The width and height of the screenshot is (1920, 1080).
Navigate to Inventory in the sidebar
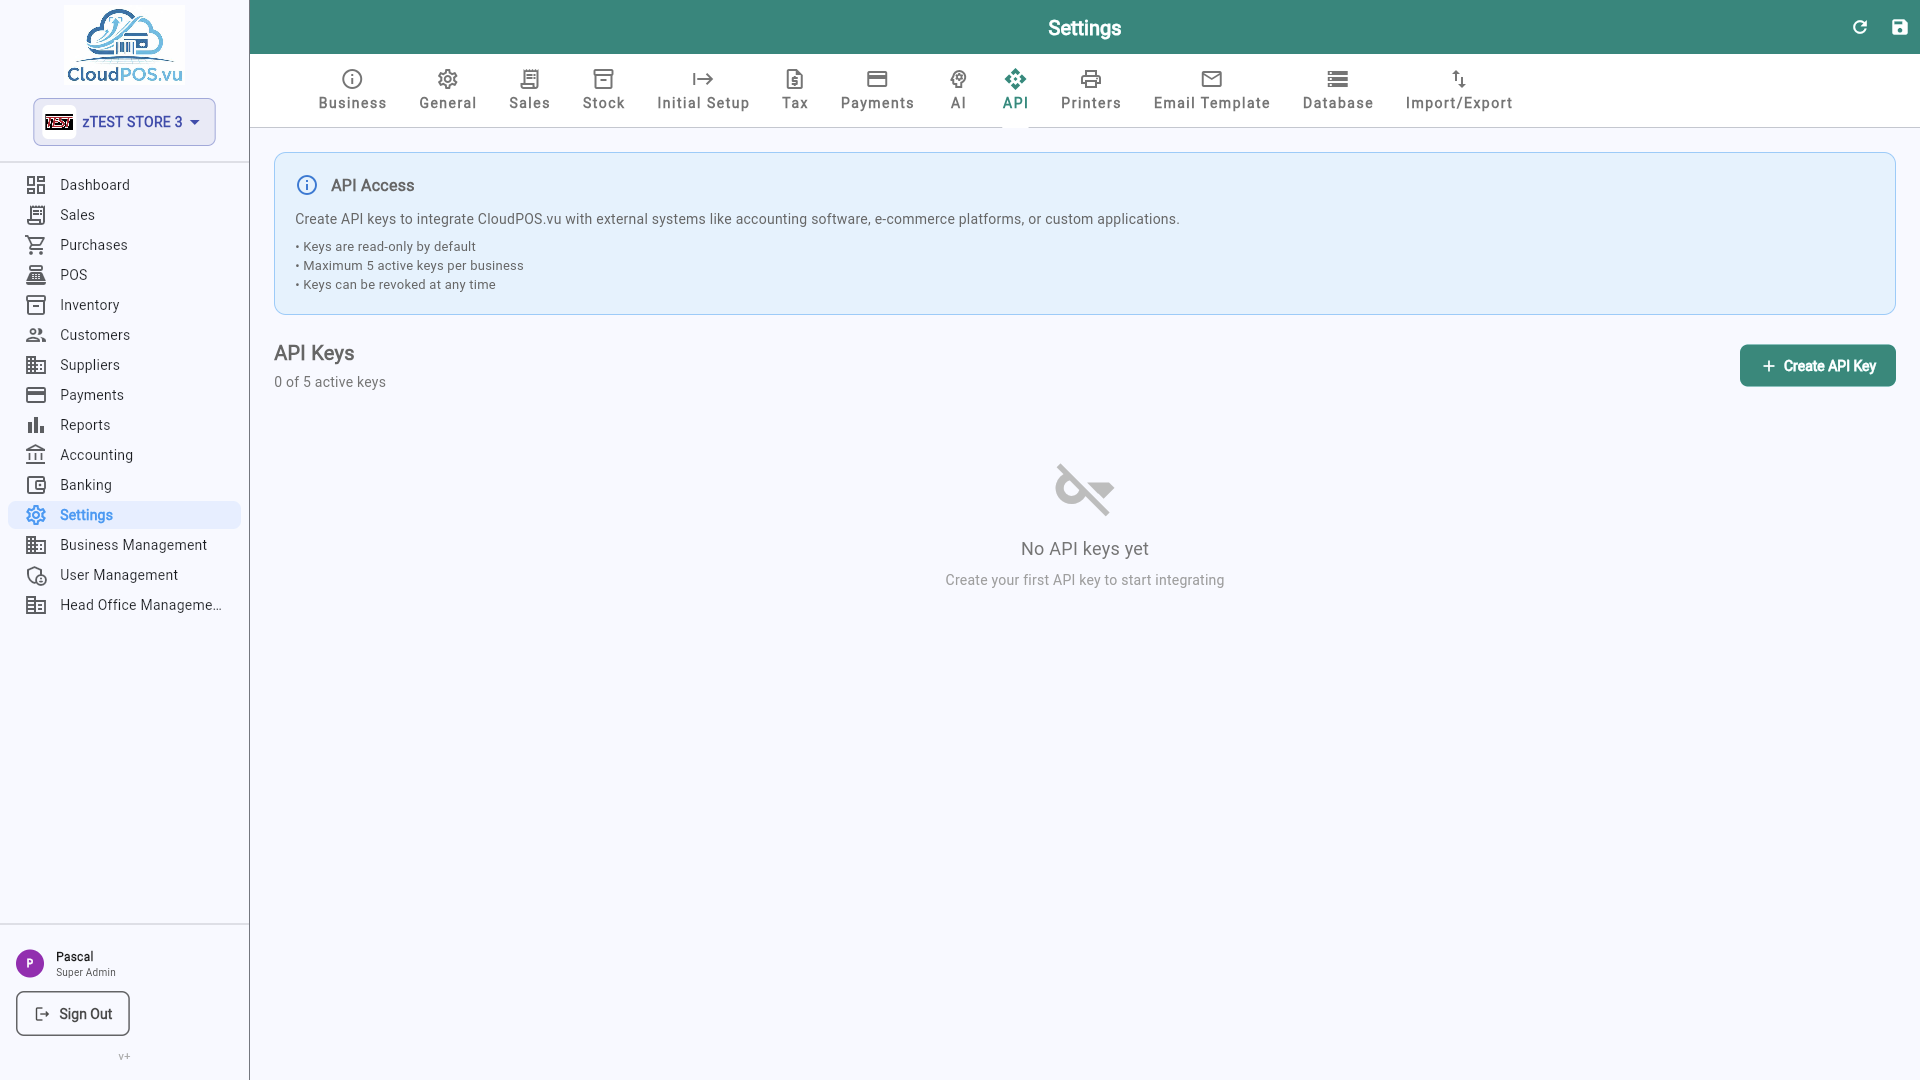(124, 305)
